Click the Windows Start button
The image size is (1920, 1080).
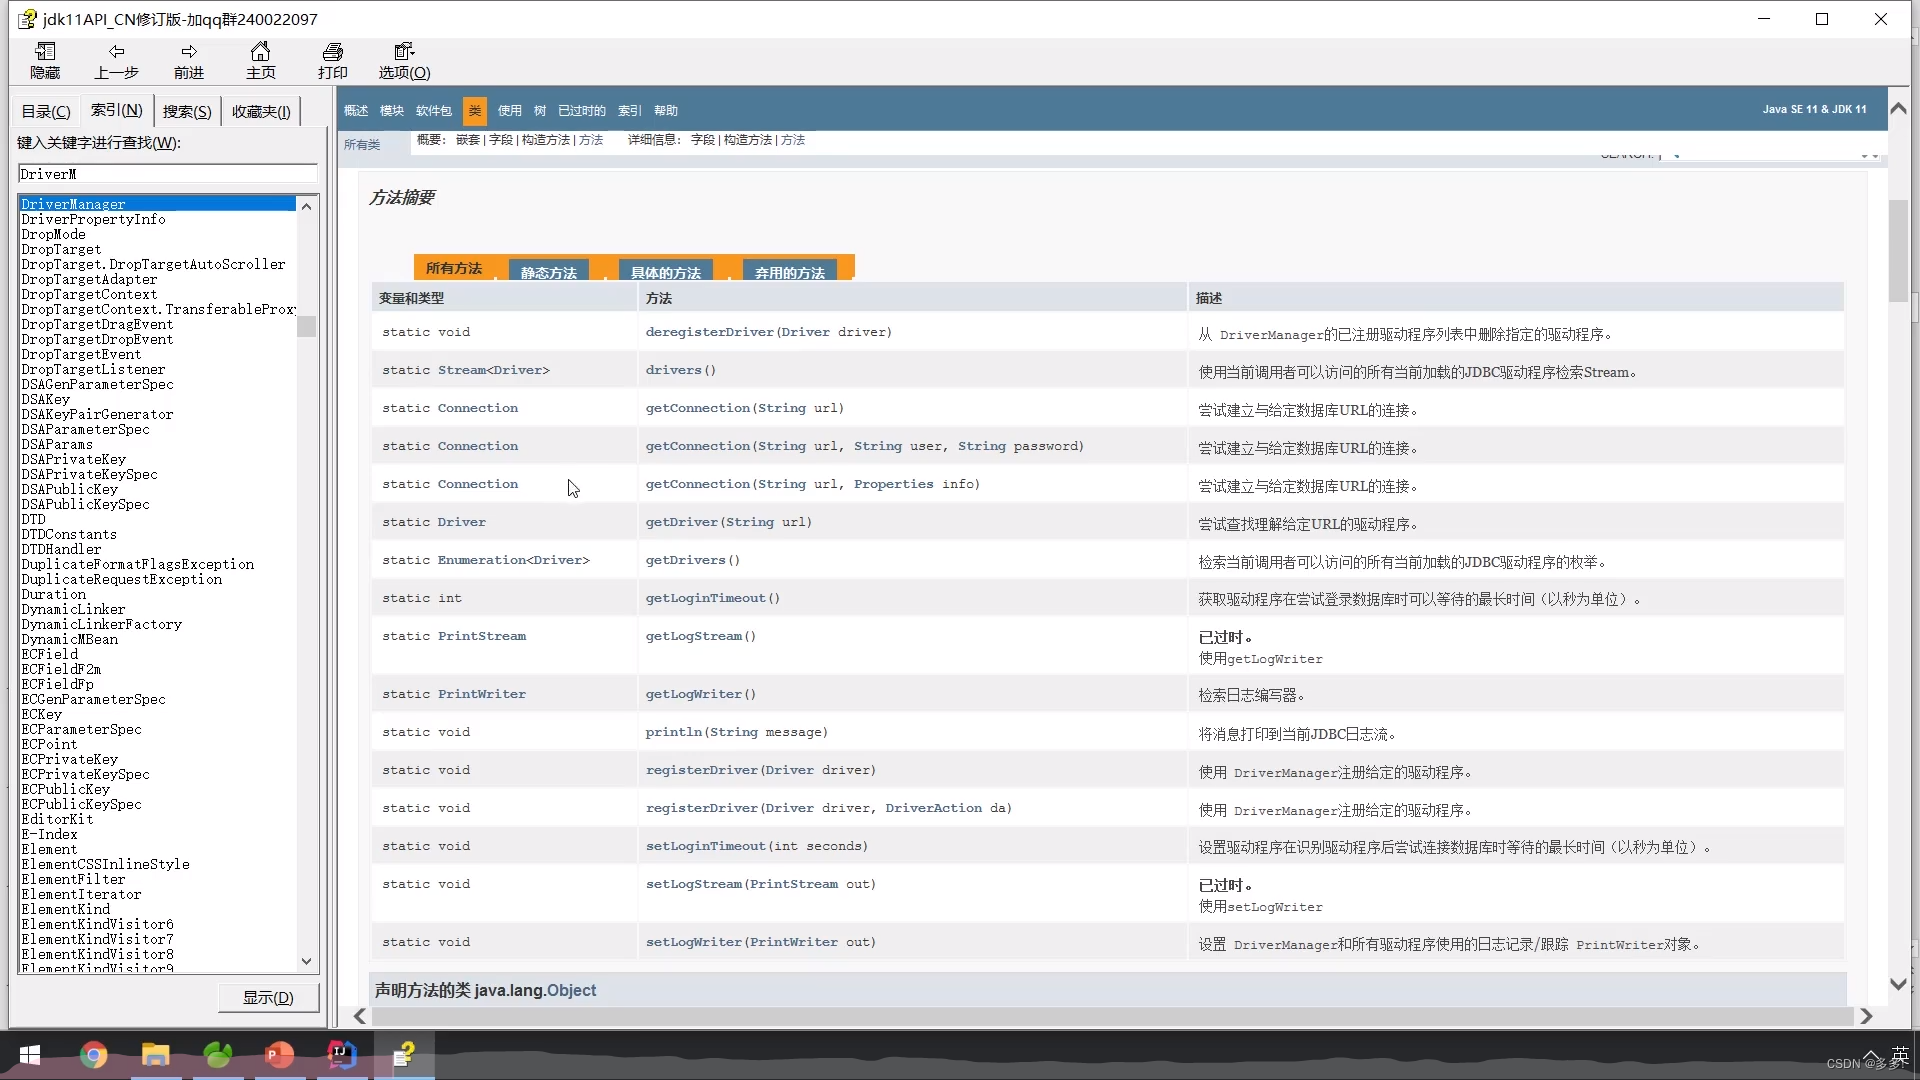(29, 1055)
